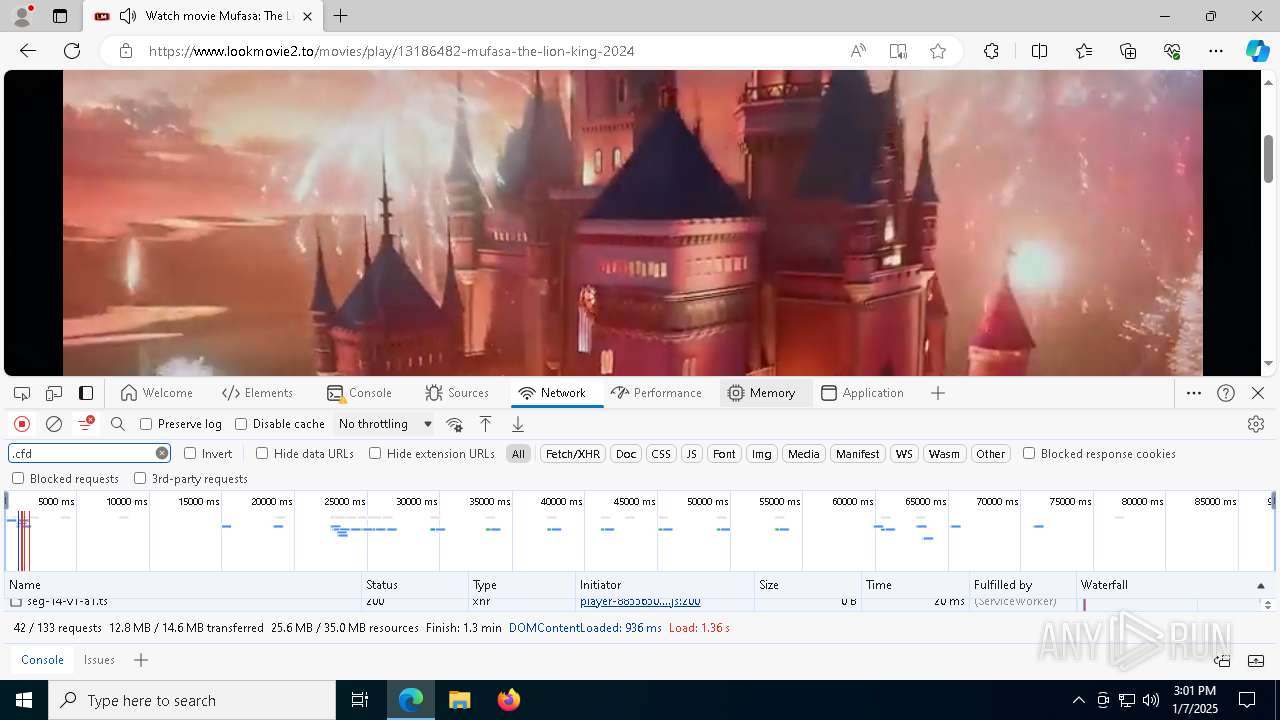The width and height of the screenshot is (1280, 720).
Task: Switch to Performance tab
Action: coord(656,393)
